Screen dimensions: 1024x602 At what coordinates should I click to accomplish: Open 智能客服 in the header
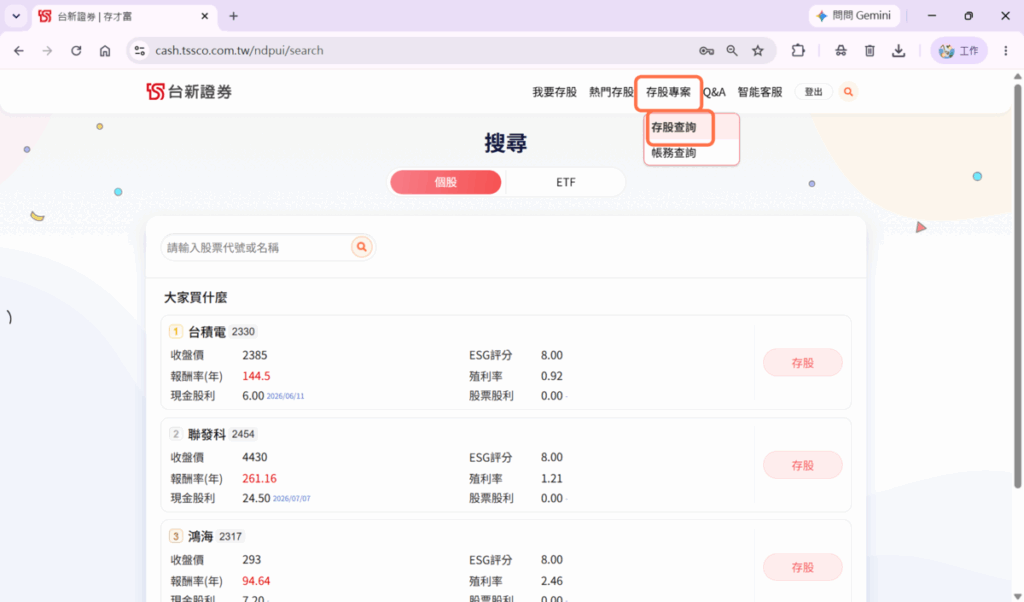coord(760,92)
